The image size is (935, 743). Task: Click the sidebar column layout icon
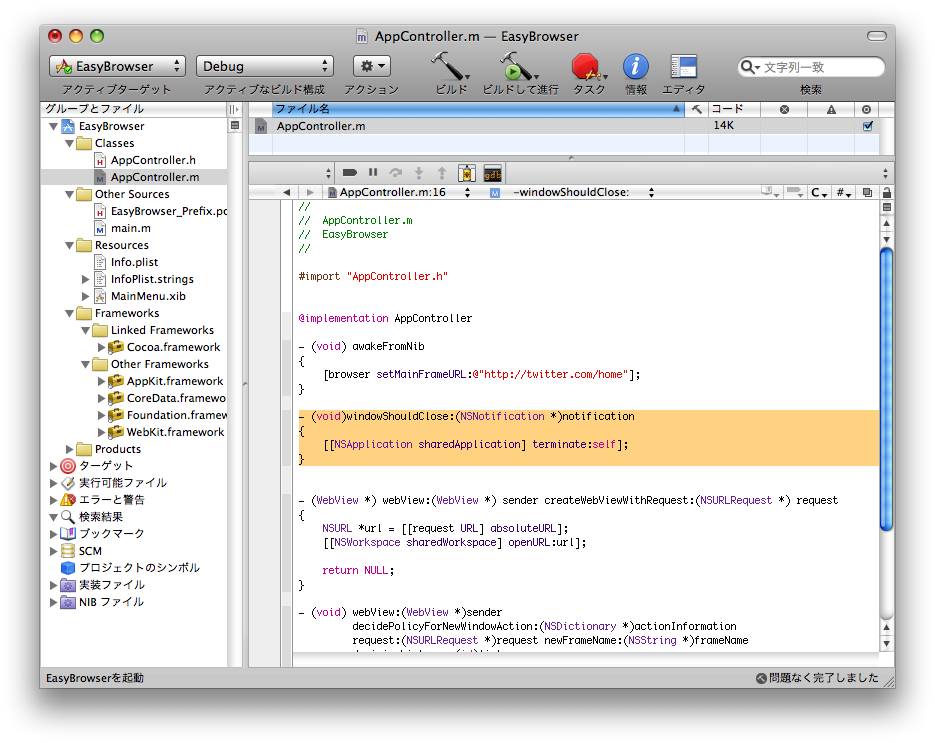234,109
